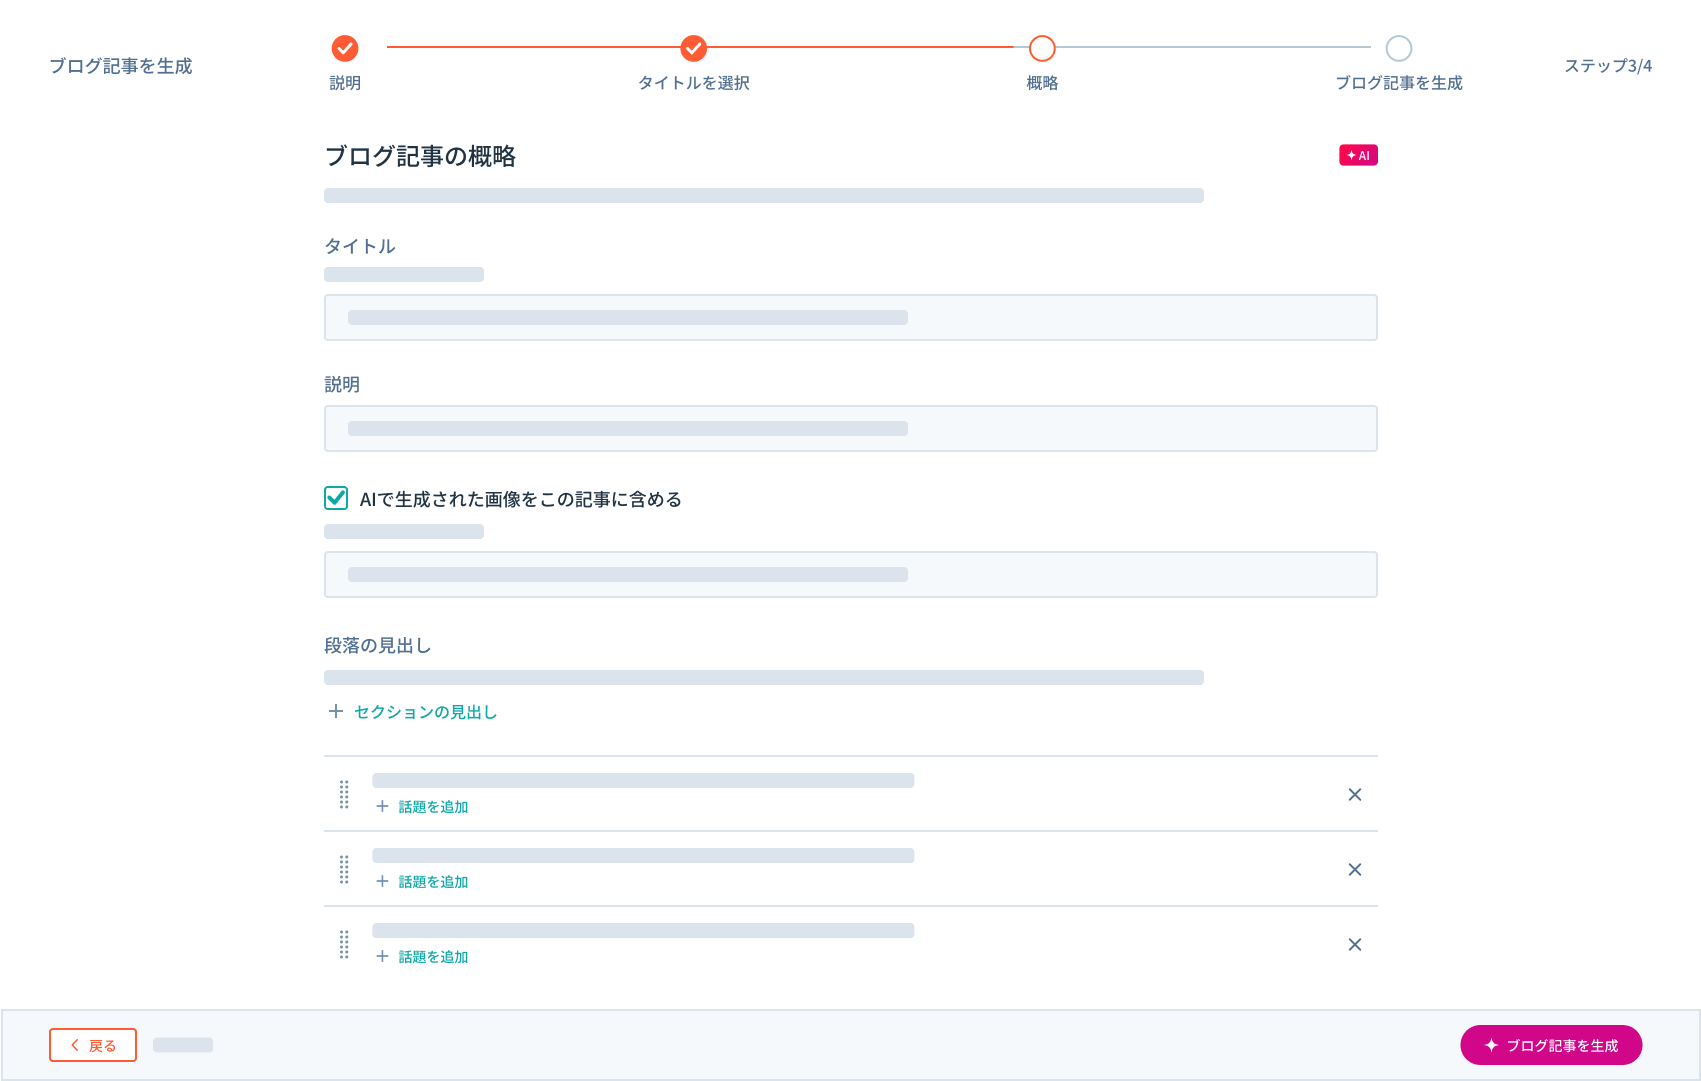The width and height of the screenshot is (1701, 1081).
Task: Click the 段落の見出し label
Action: click(x=377, y=646)
